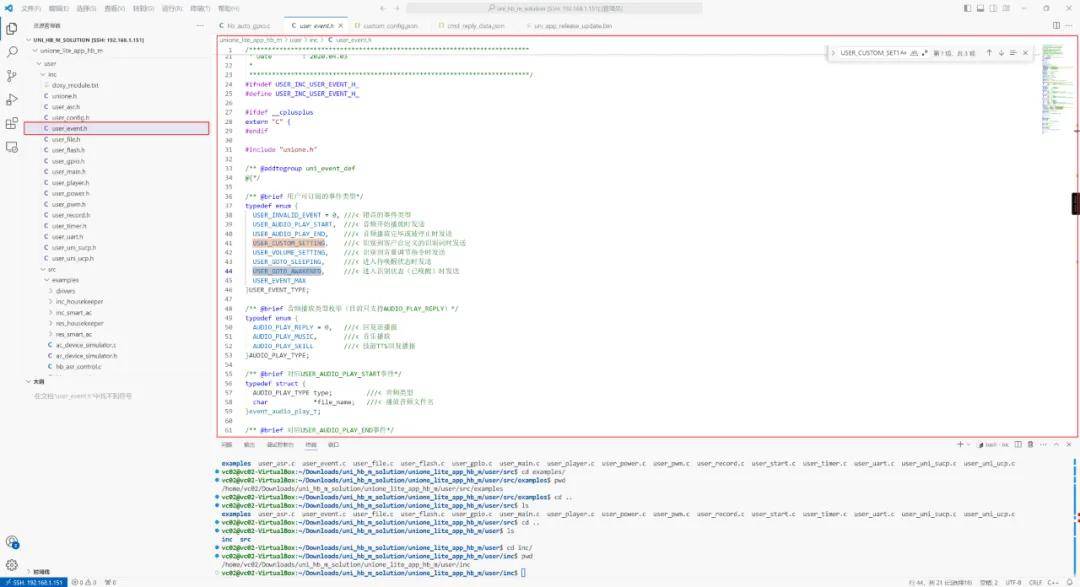Toggle Match Whole Word in find widget
This screenshot has height=587, width=1080.
point(913,53)
